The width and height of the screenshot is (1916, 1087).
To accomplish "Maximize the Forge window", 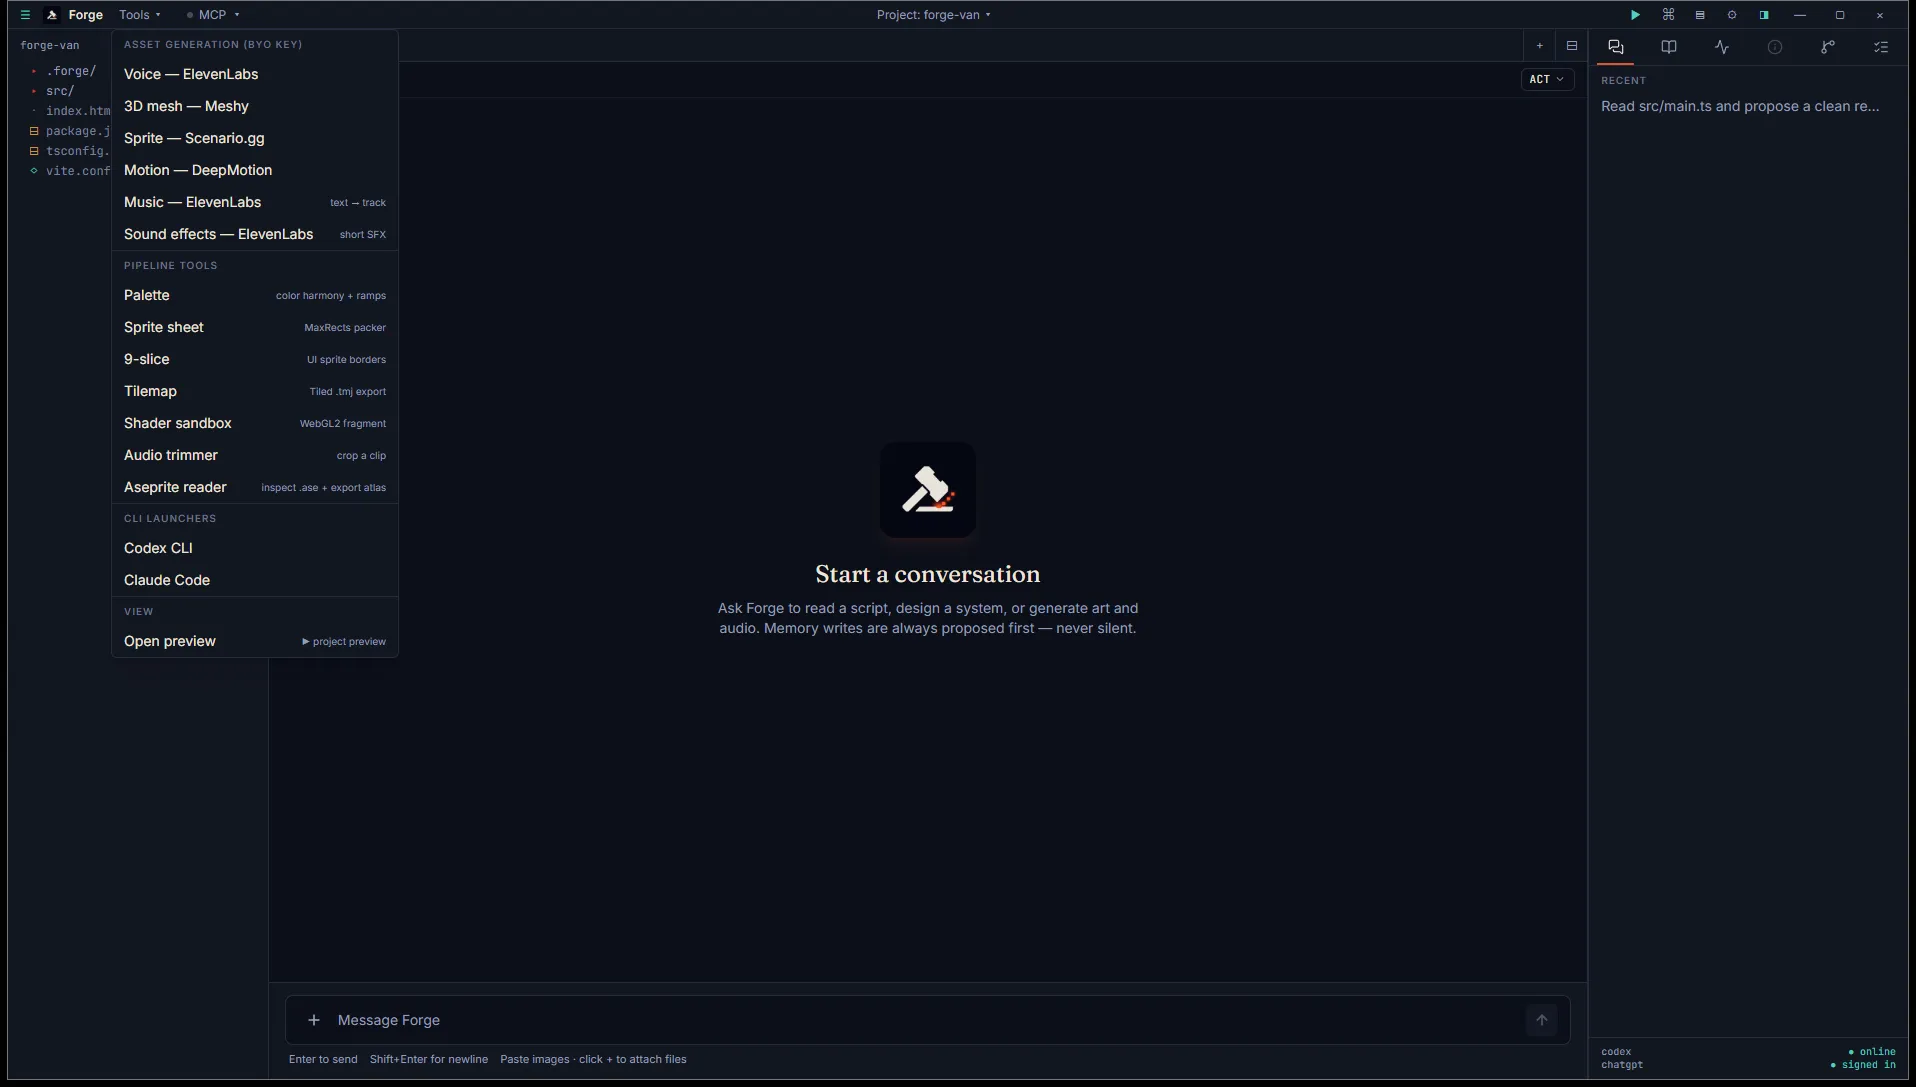I will click(x=1840, y=15).
